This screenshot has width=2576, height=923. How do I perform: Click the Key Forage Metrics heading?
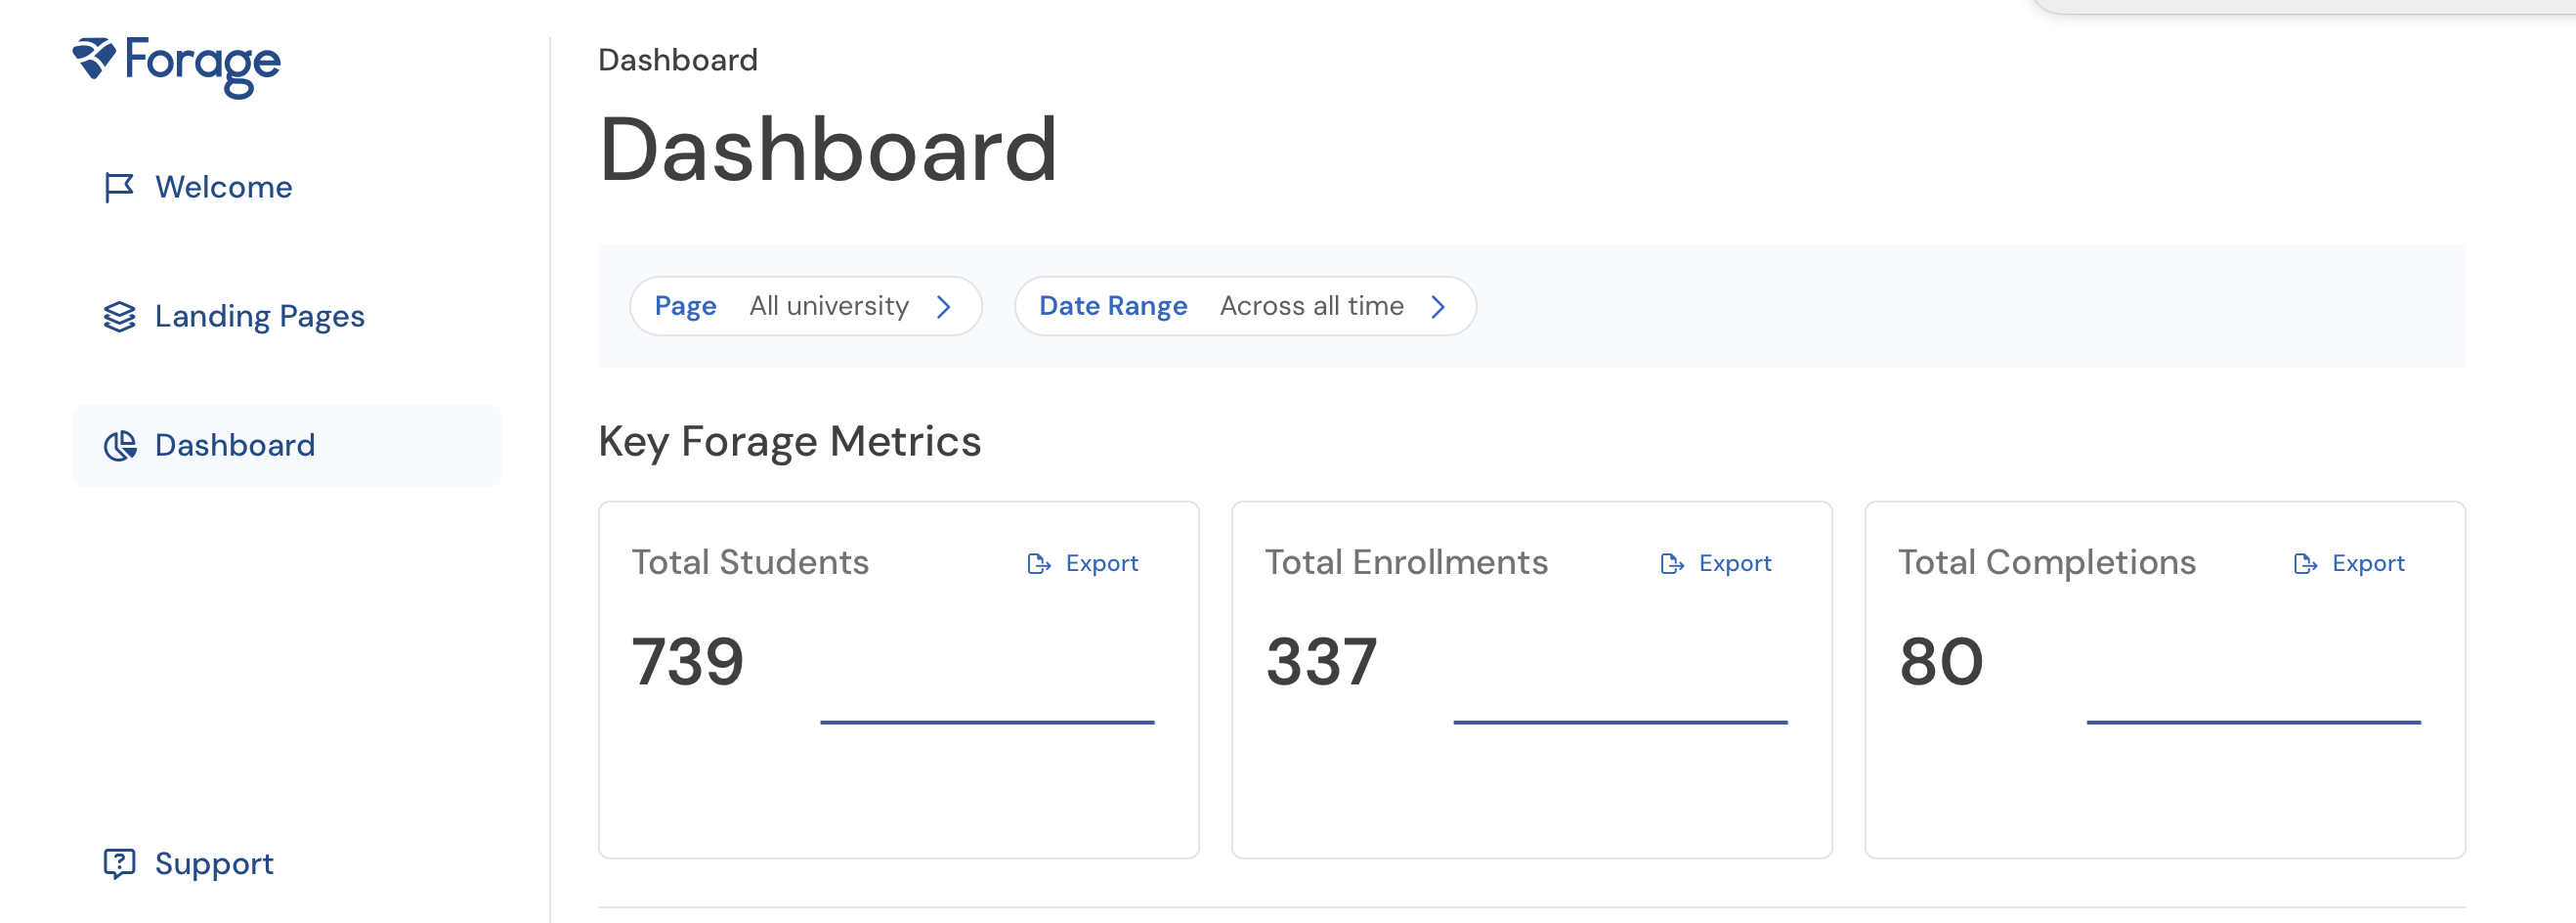tap(790, 441)
